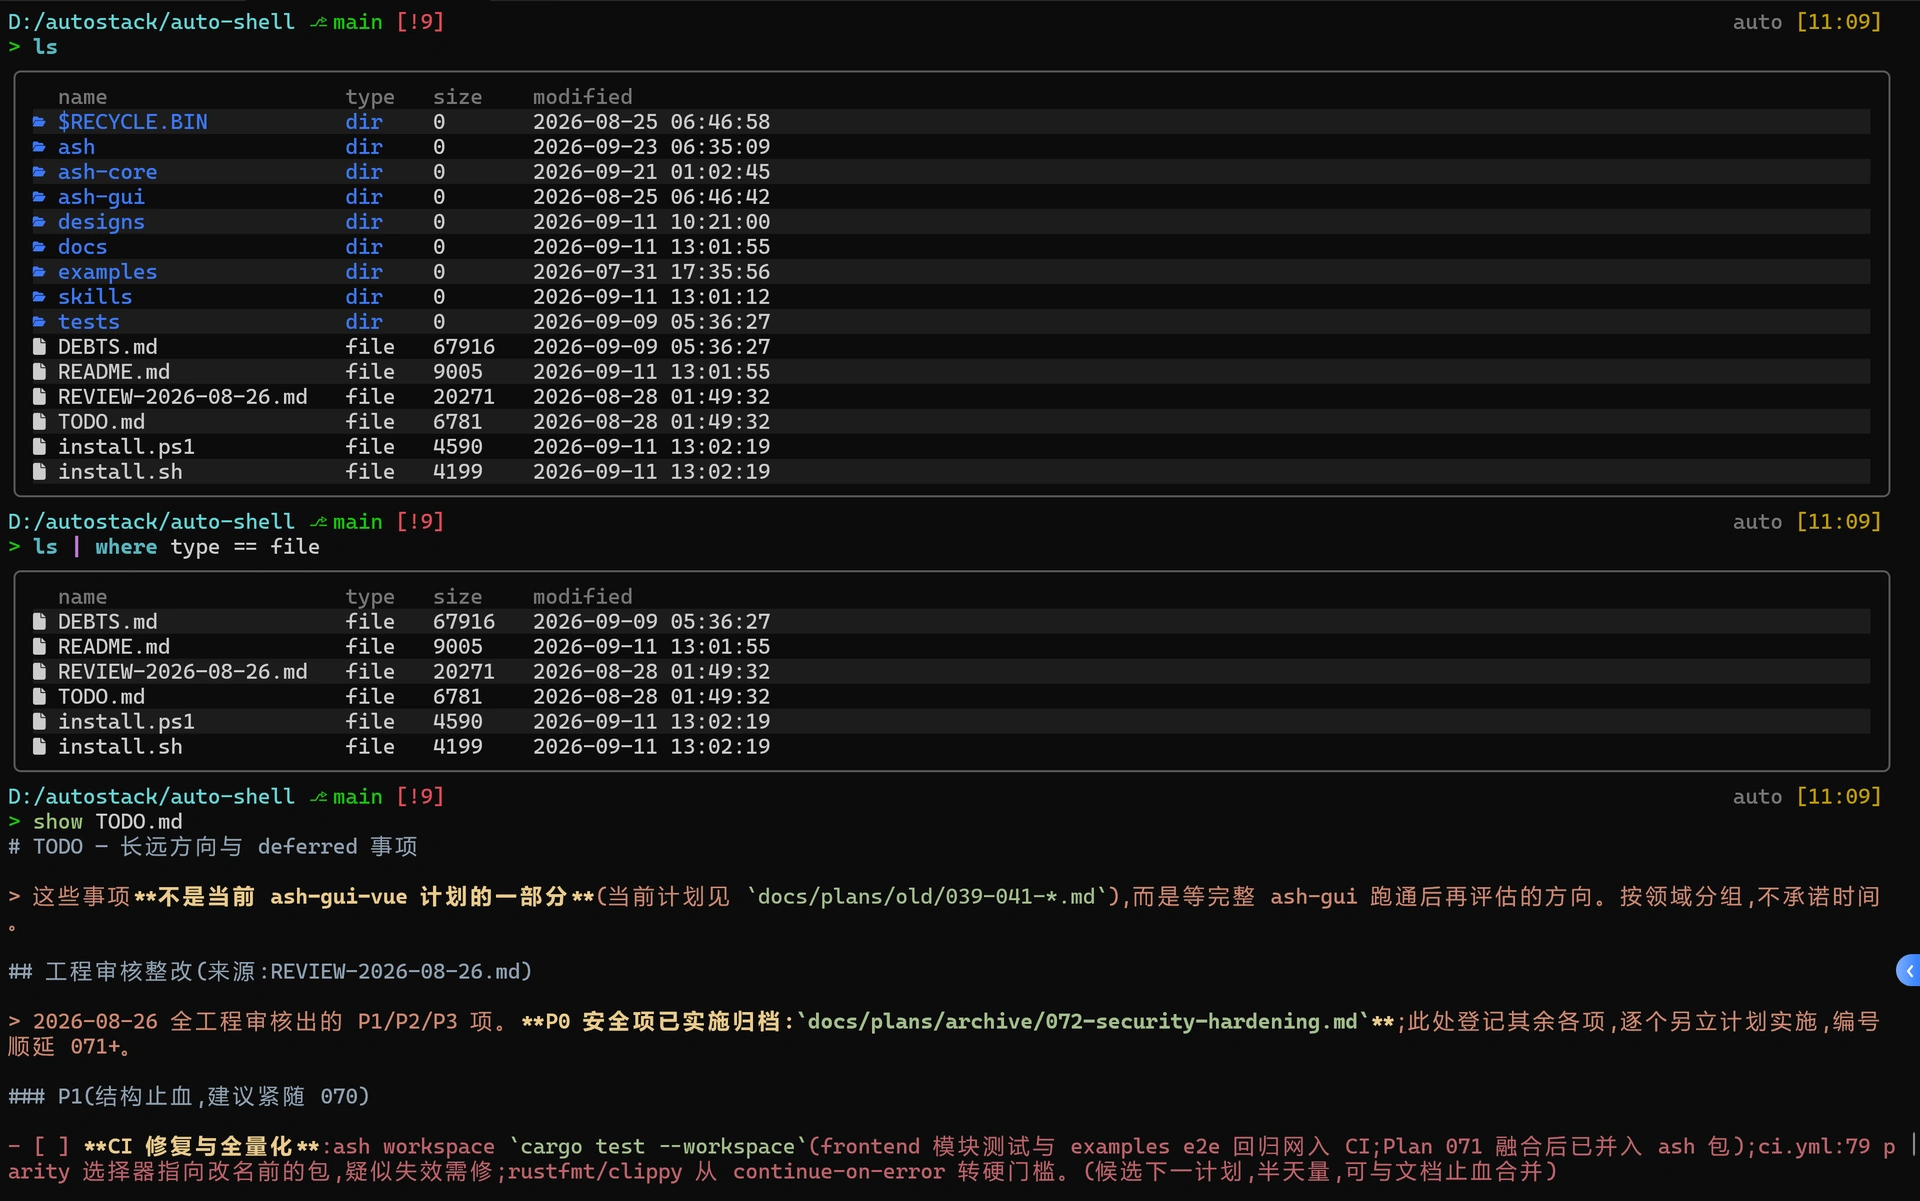
Task: Click the skills folder icon
Action: pyautogui.click(x=39, y=297)
